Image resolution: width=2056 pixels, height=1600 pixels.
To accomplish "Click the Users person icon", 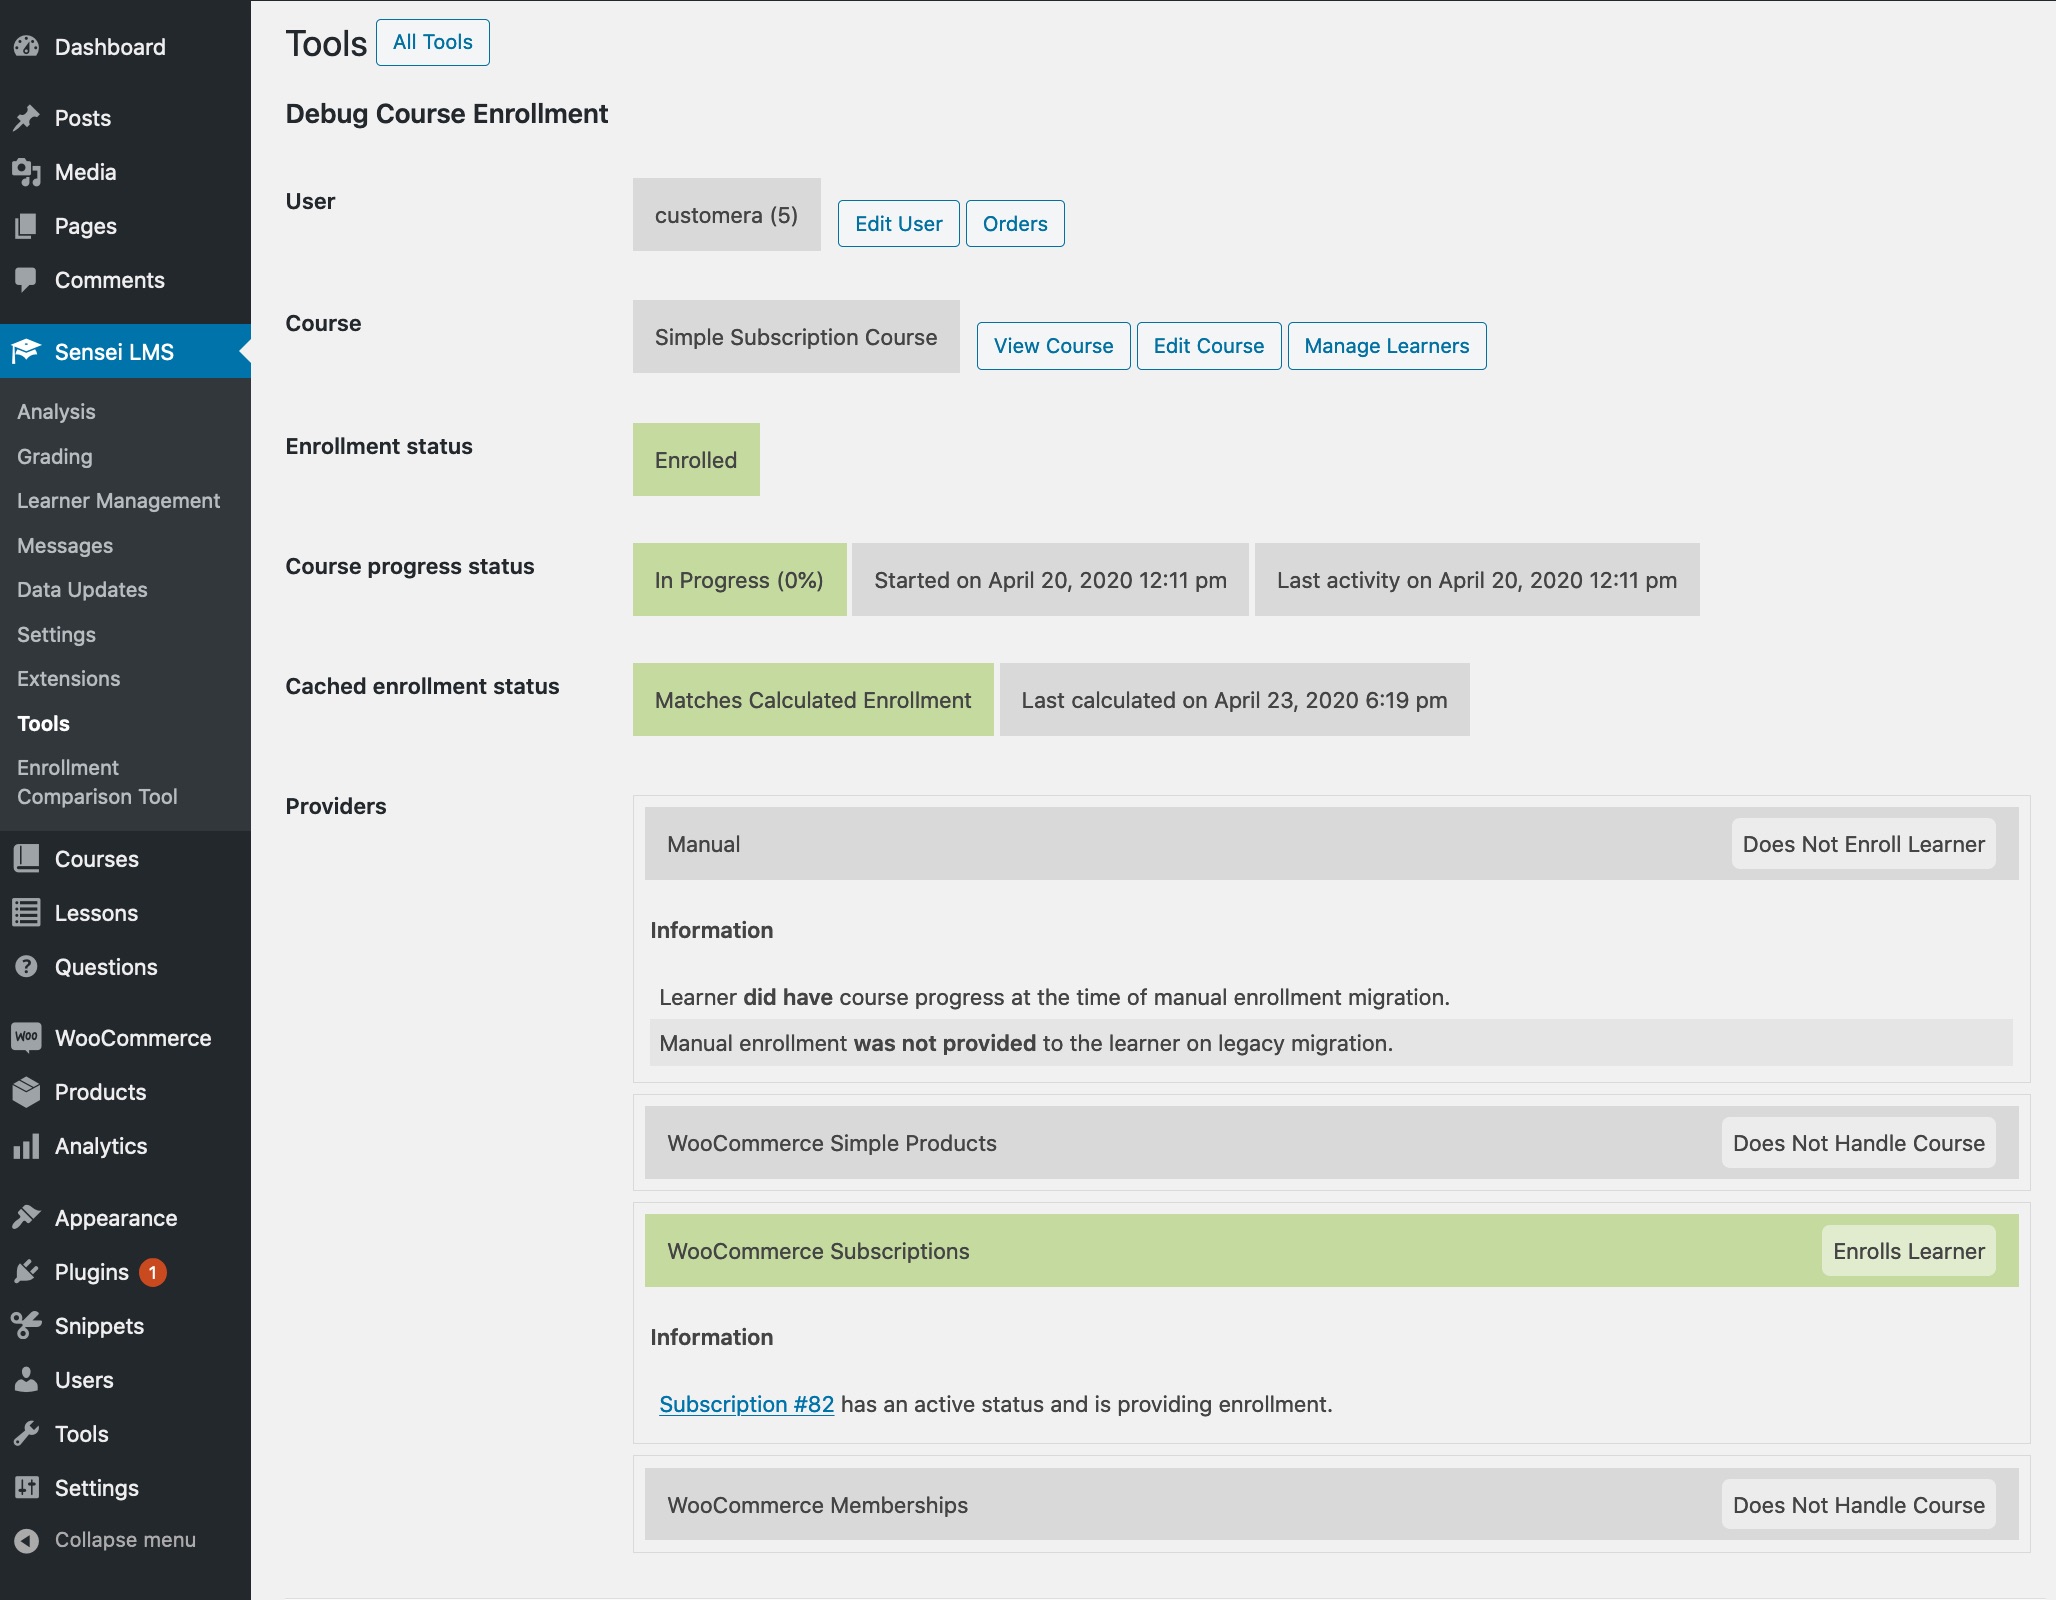I will 26,1380.
